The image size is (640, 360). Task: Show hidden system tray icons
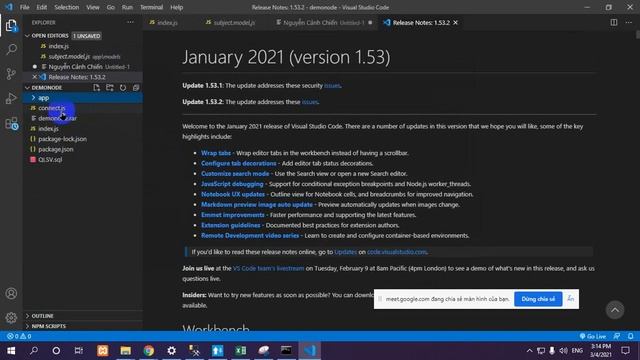529,351
